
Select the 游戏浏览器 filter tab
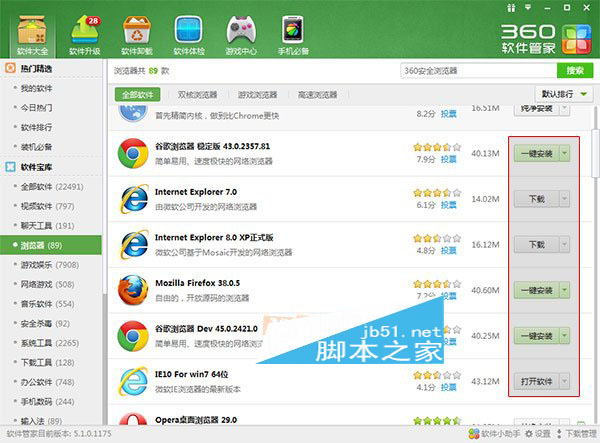[x=258, y=94]
